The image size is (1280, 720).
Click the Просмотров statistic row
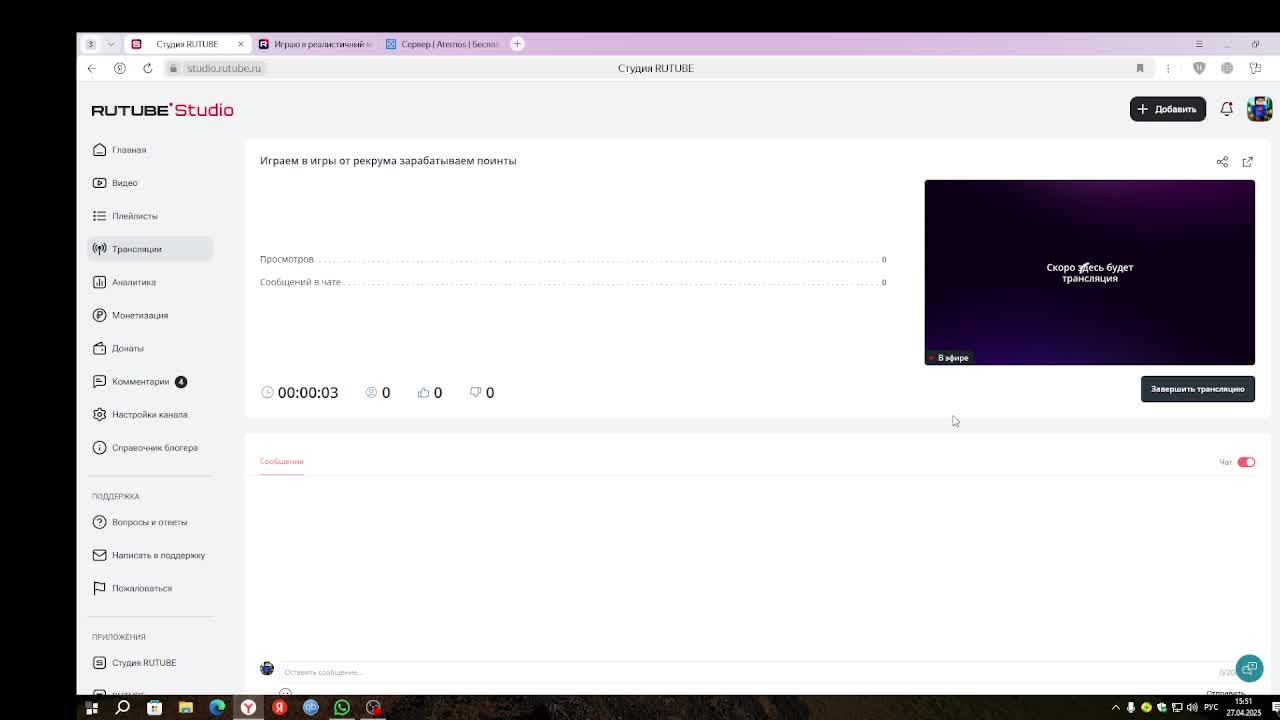click(x=573, y=259)
